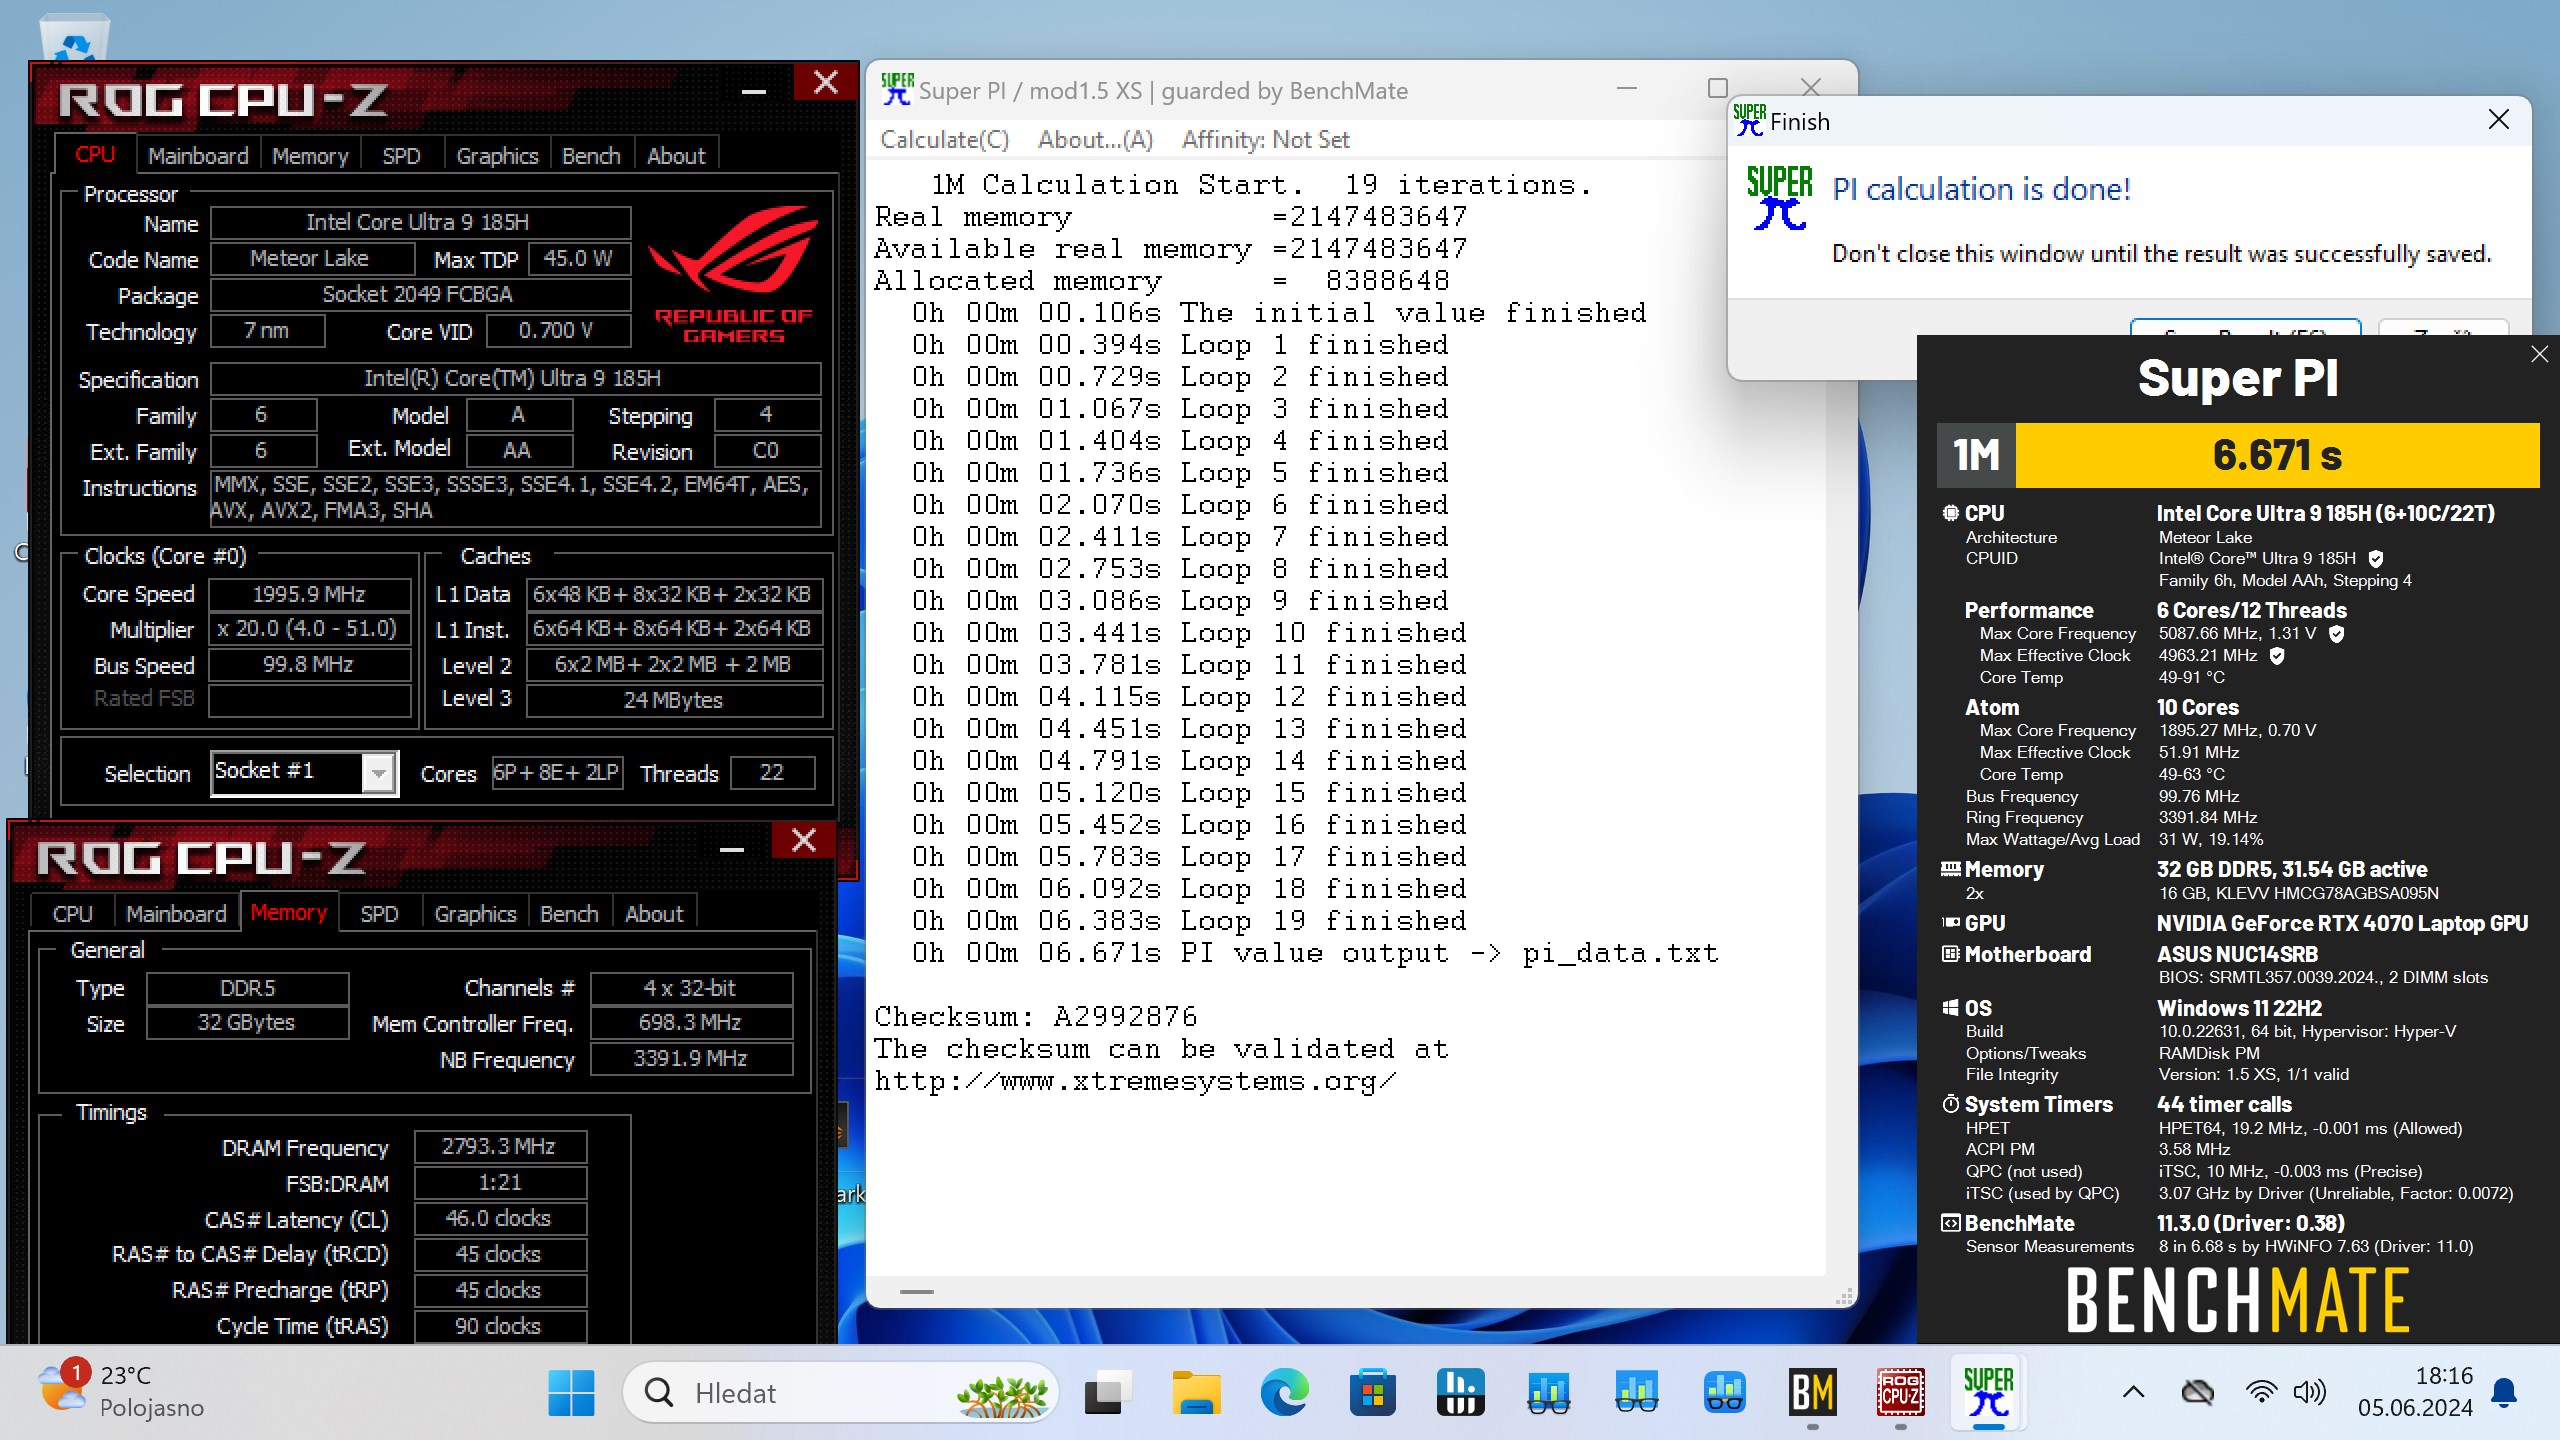Click Loop 19 finished line

[x=1190, y=921]
